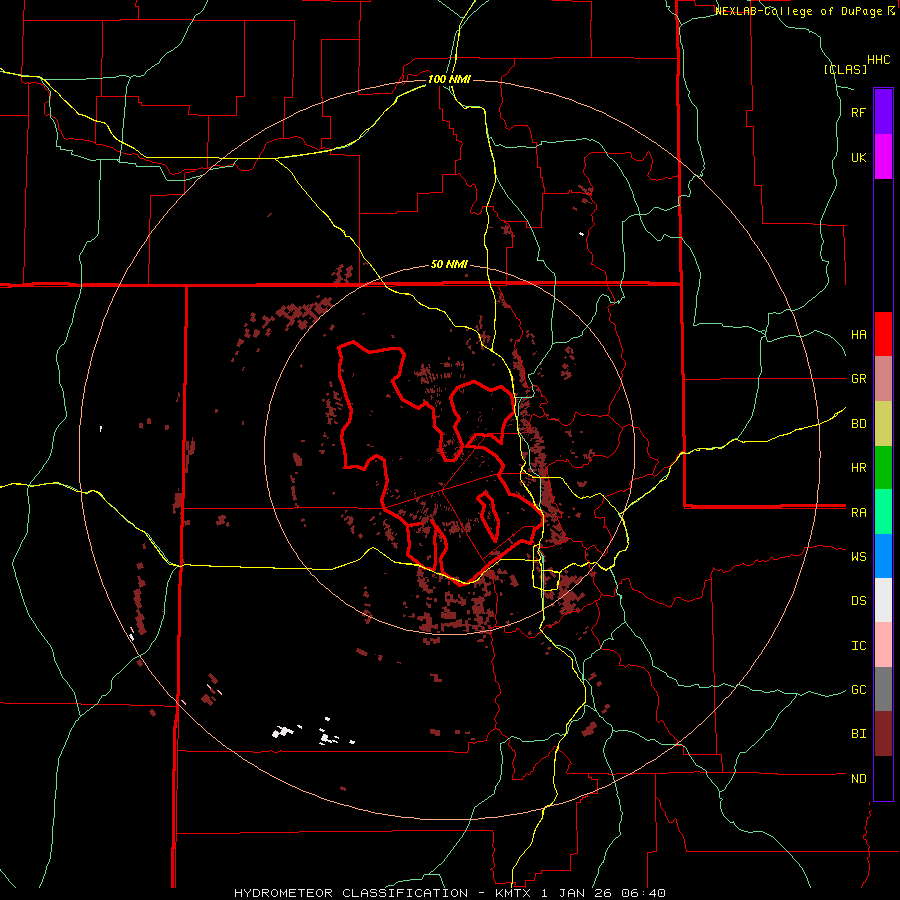The image size is (900, 900).
Task: Click the "50 NMI" range ring label
Action: (x=449, y=265)
